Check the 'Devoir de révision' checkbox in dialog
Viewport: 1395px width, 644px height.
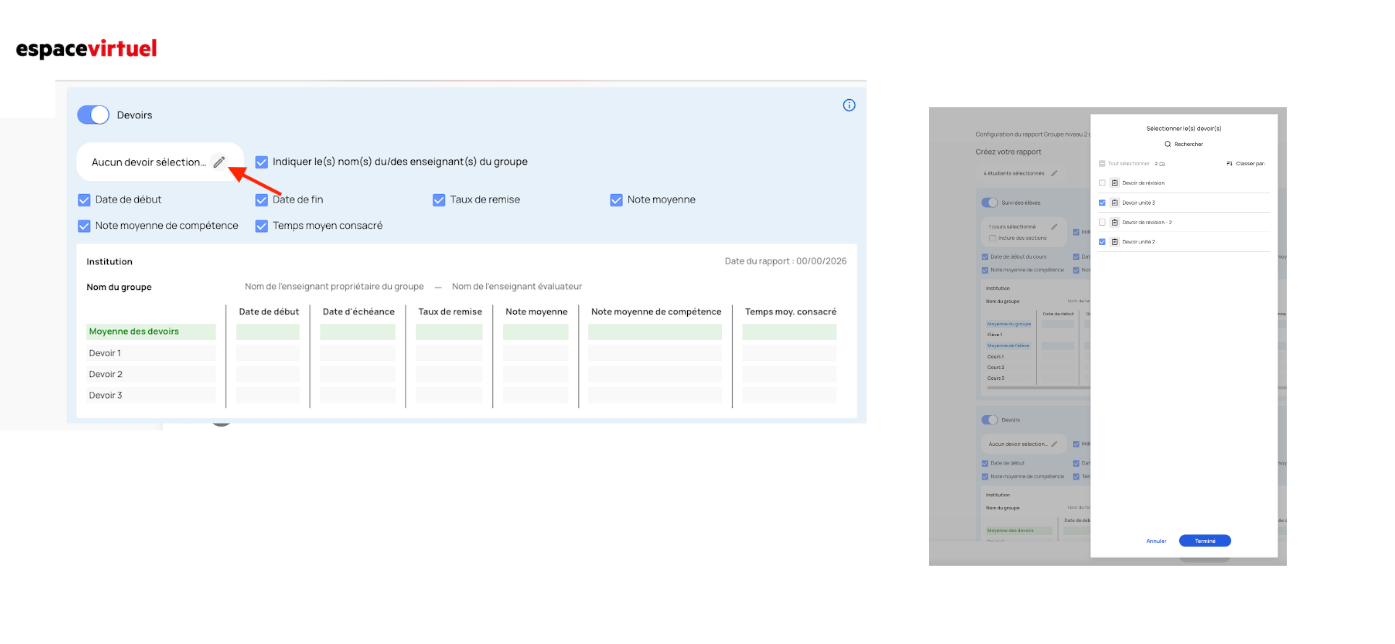[1102, 183]
